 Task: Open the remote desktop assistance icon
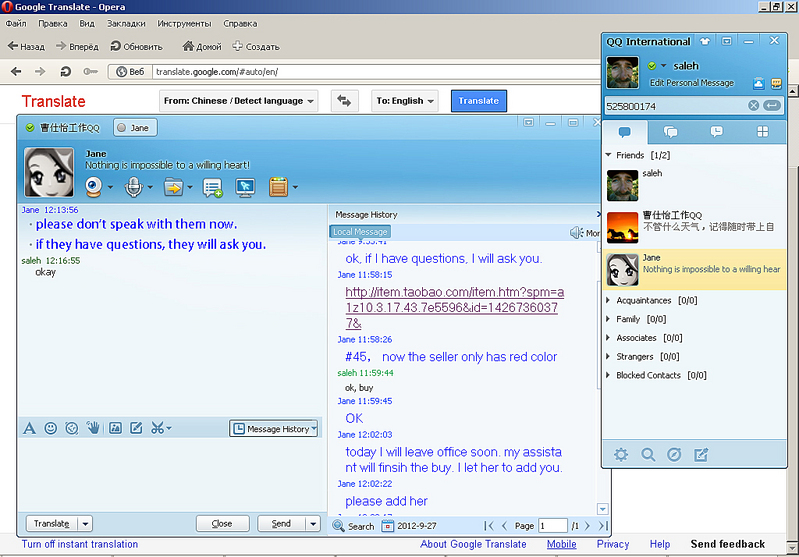(245, 187)
